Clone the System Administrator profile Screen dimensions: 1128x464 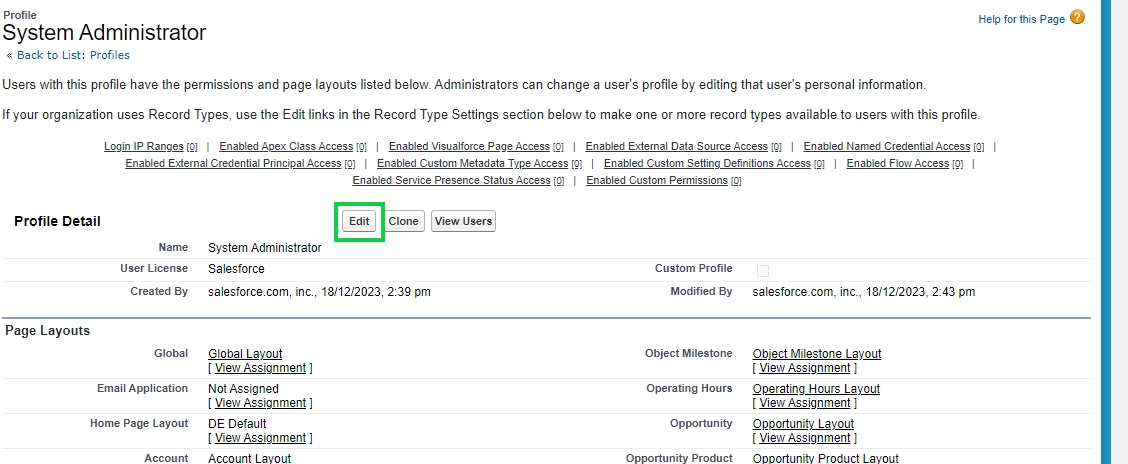pos(403,221)
